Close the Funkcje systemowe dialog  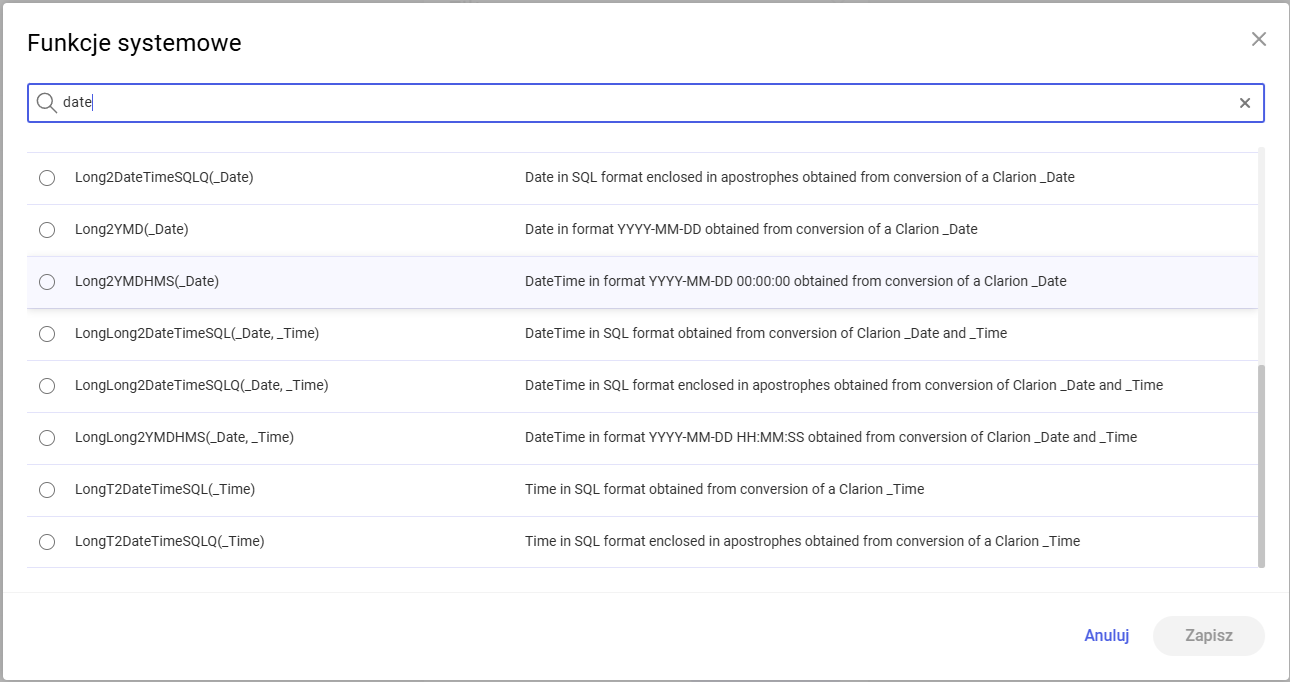(x=1259, y=39)
